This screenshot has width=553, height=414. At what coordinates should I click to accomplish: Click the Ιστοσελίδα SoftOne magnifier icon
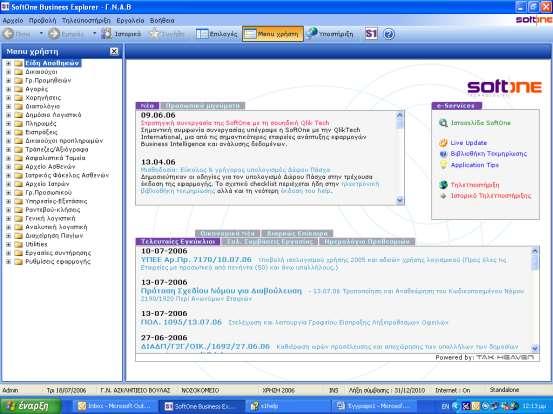(443, 123)
